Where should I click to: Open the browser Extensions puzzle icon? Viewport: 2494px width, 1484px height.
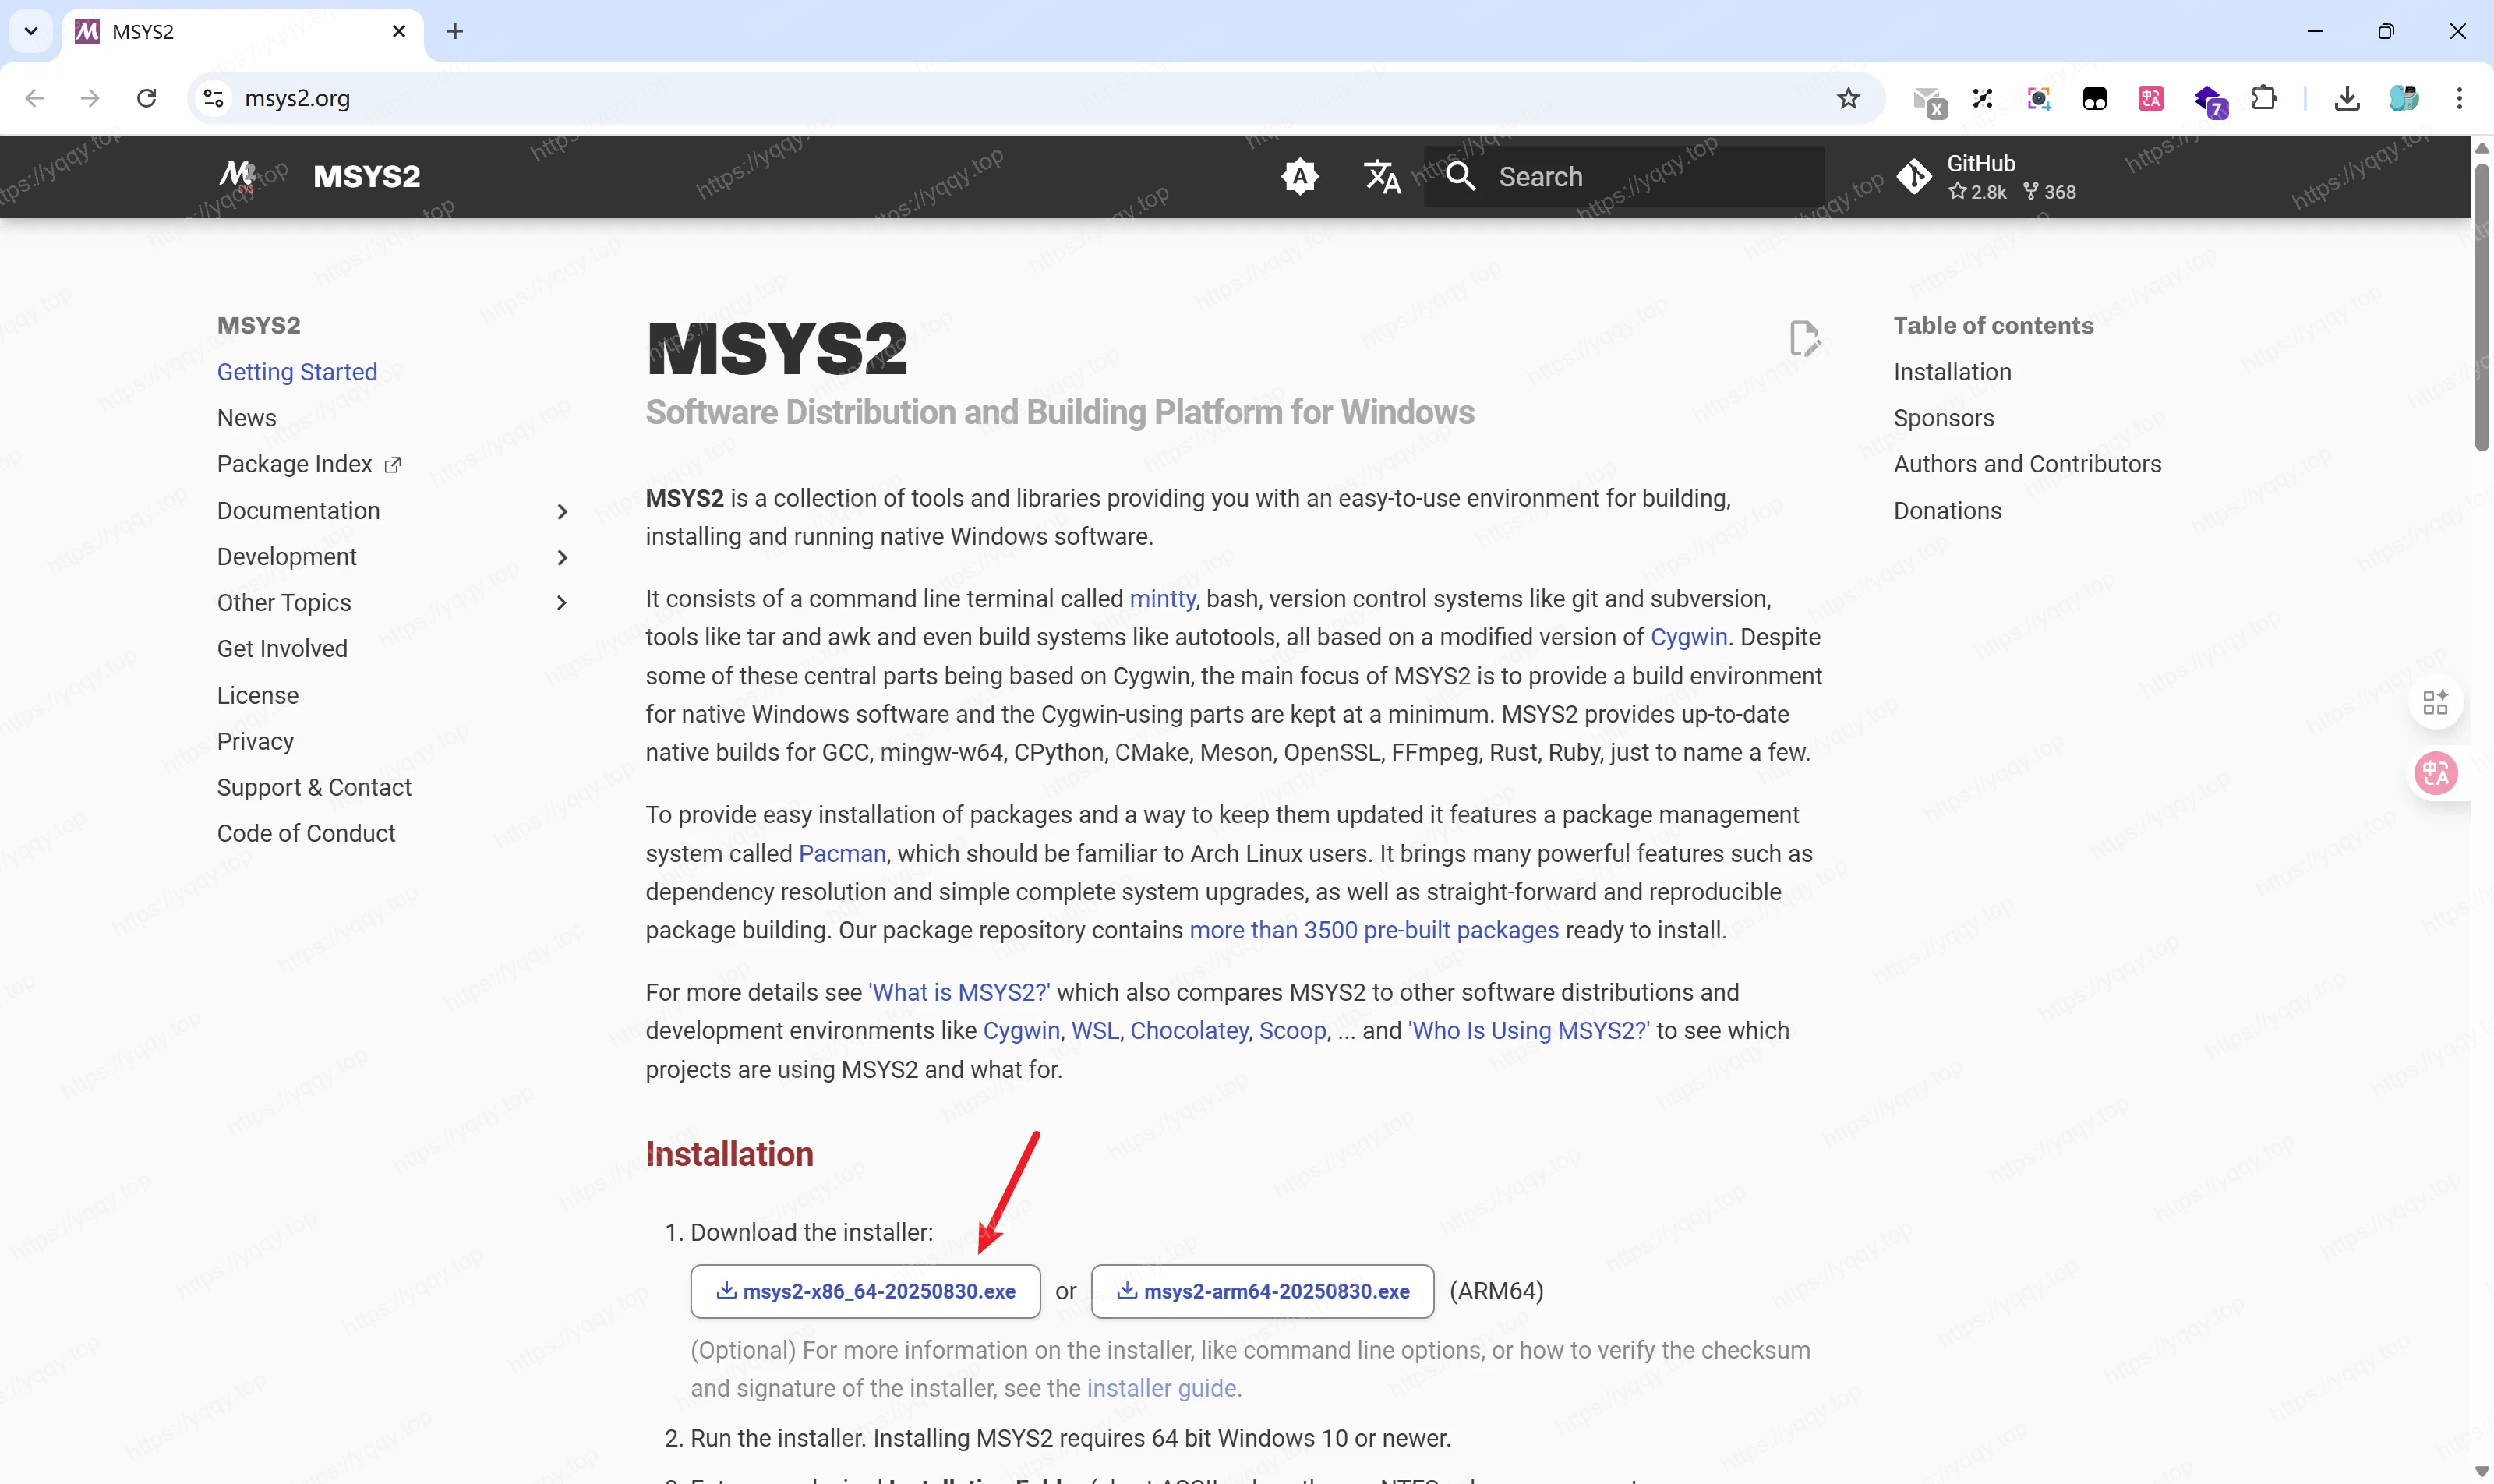2264,98
